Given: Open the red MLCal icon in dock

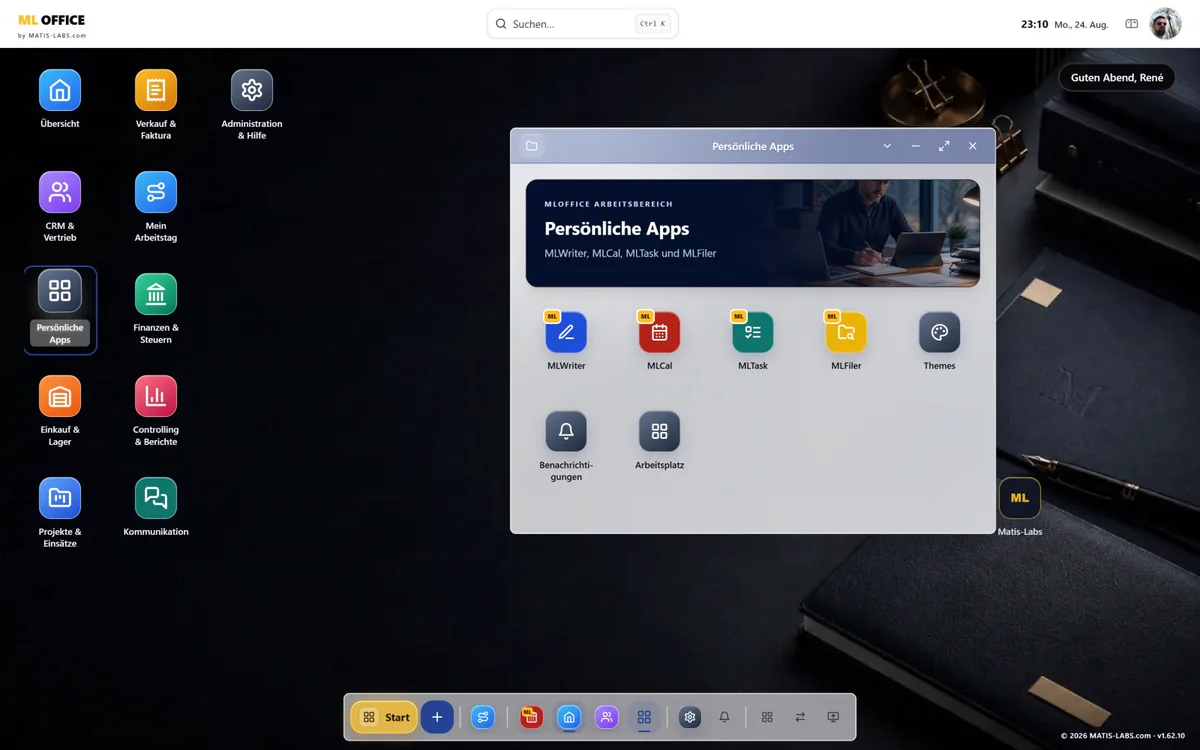Looking at the screenshot, I should 531,717.
